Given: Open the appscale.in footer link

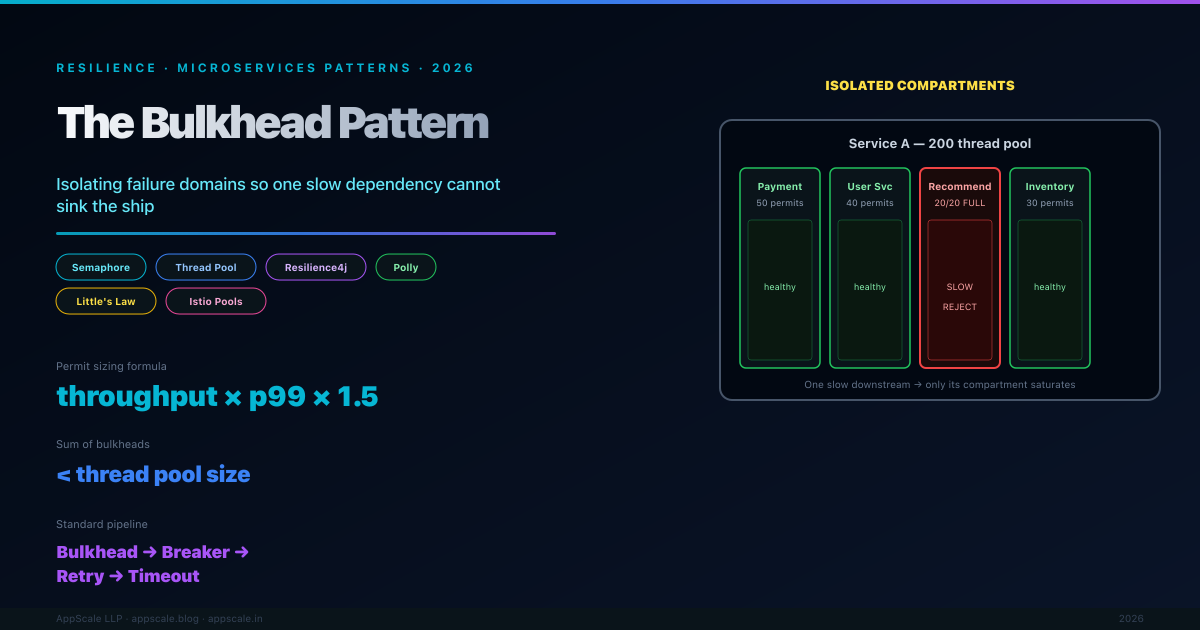Looking at the screenshot, I should (x=235, y=619).
